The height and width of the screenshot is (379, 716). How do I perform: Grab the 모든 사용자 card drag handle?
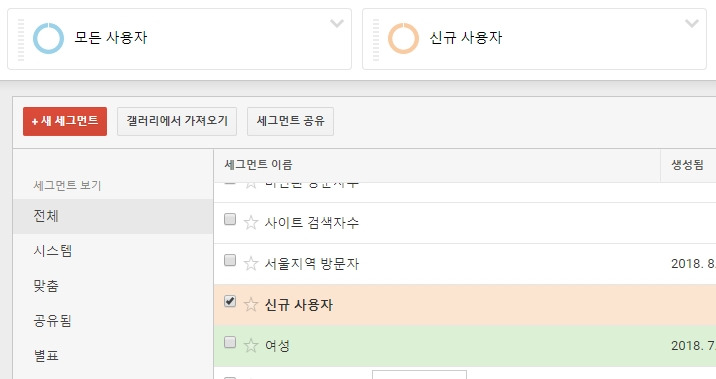tap(21, 40)
